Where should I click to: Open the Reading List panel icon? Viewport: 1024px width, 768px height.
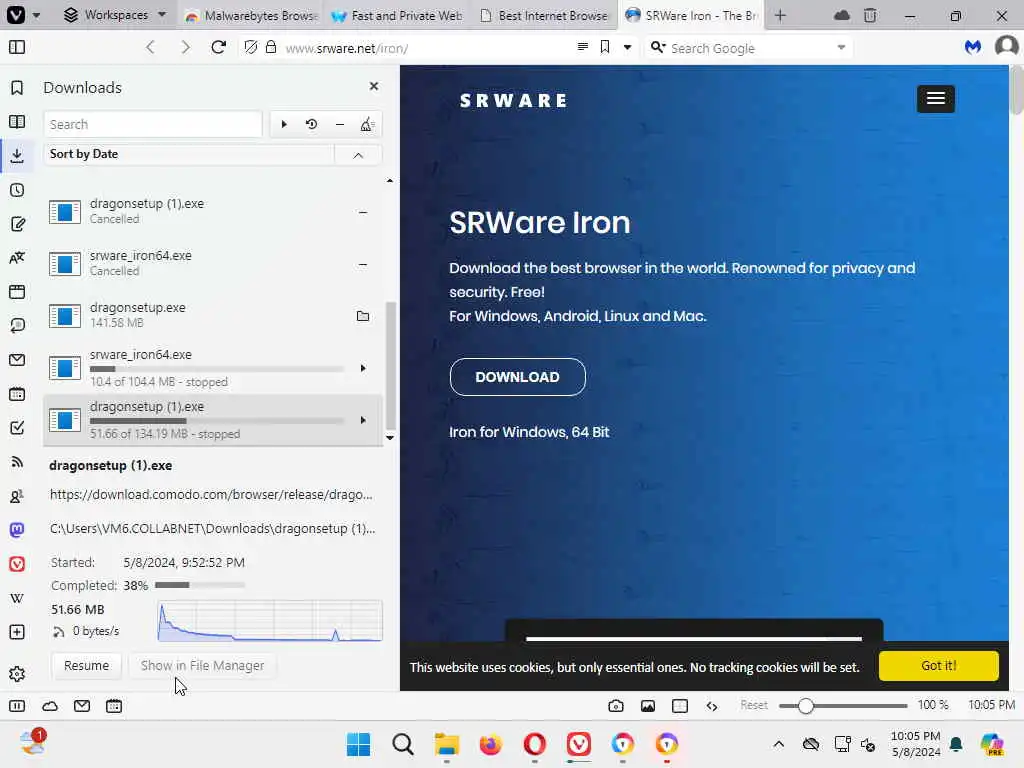pyautogui.click(x=17, y=121)
